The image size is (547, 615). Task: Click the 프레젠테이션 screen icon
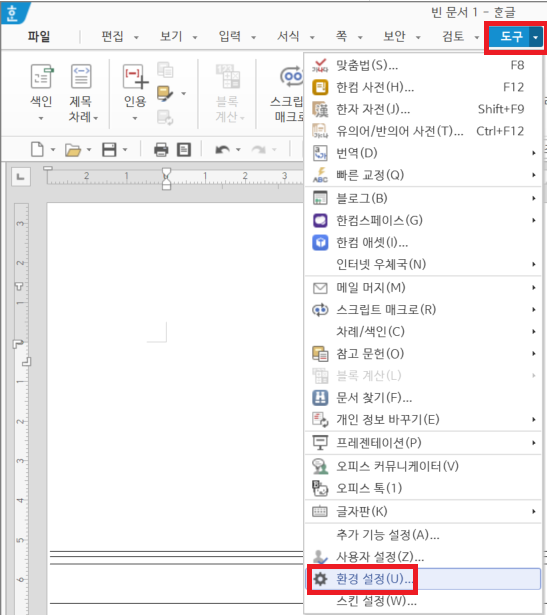coord(320,443)
